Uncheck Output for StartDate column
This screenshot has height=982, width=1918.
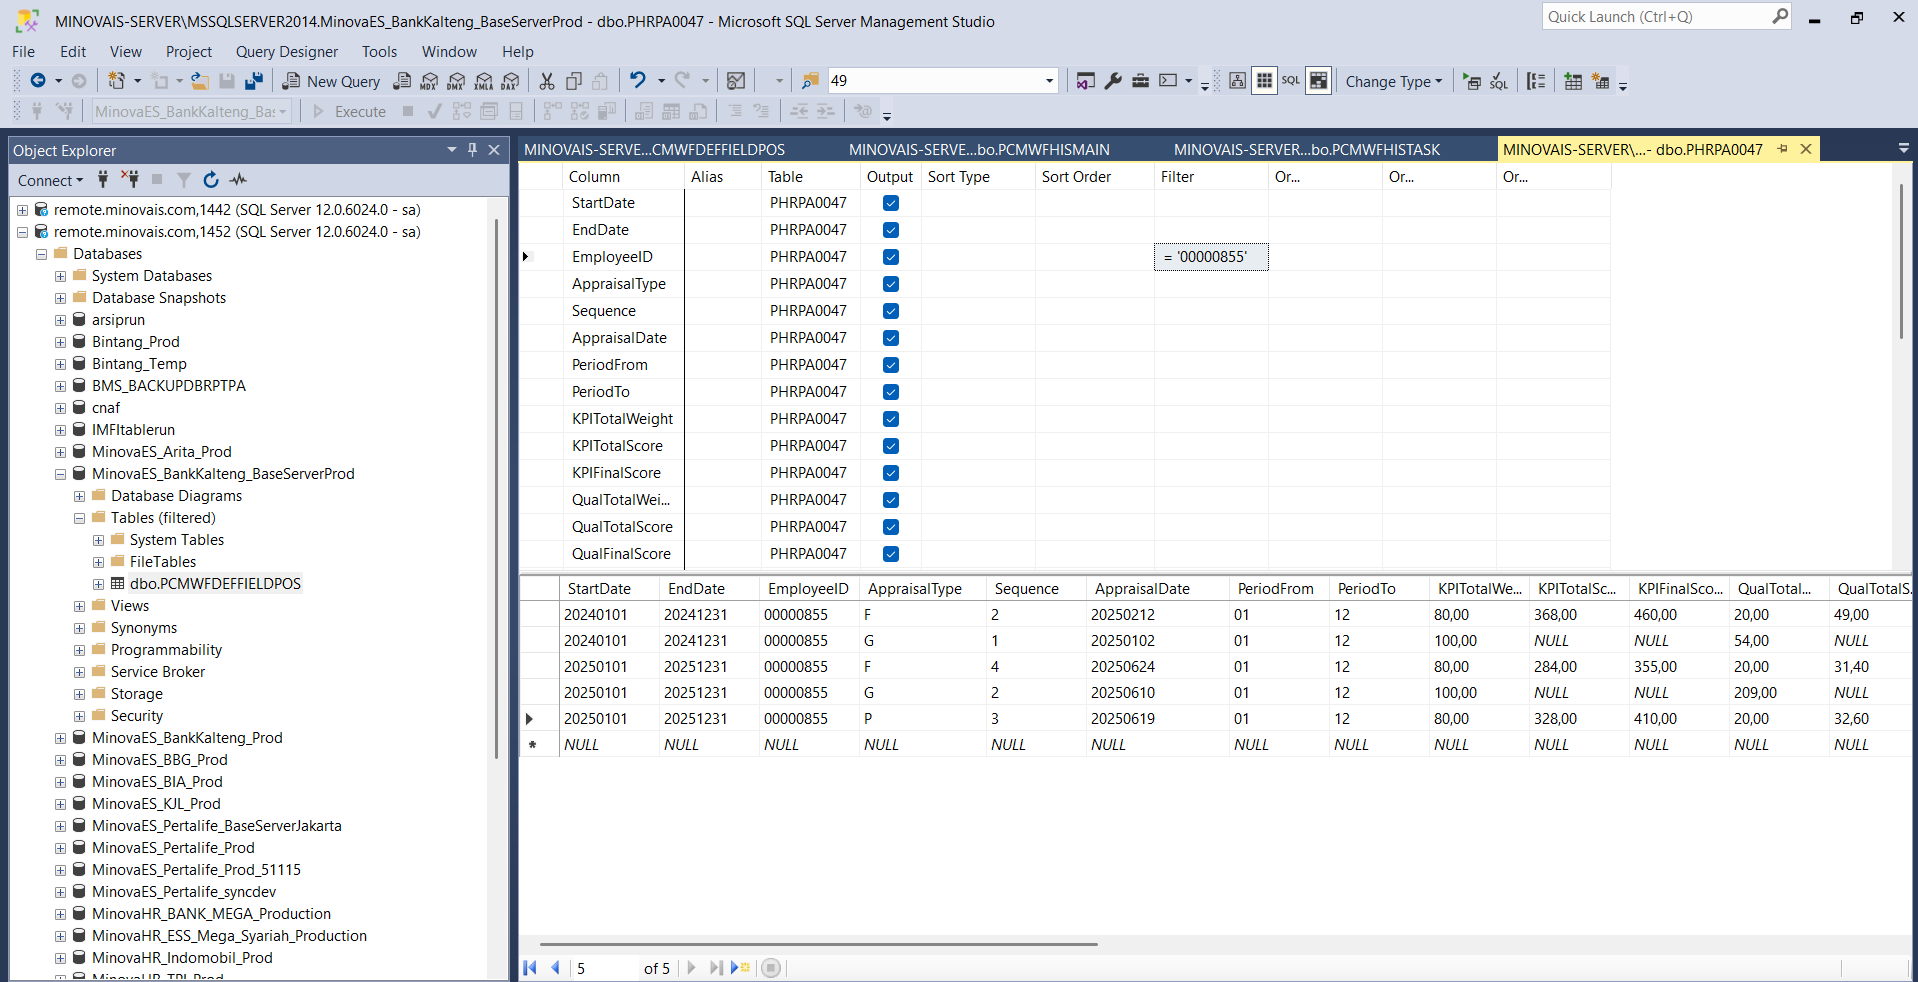891,203
